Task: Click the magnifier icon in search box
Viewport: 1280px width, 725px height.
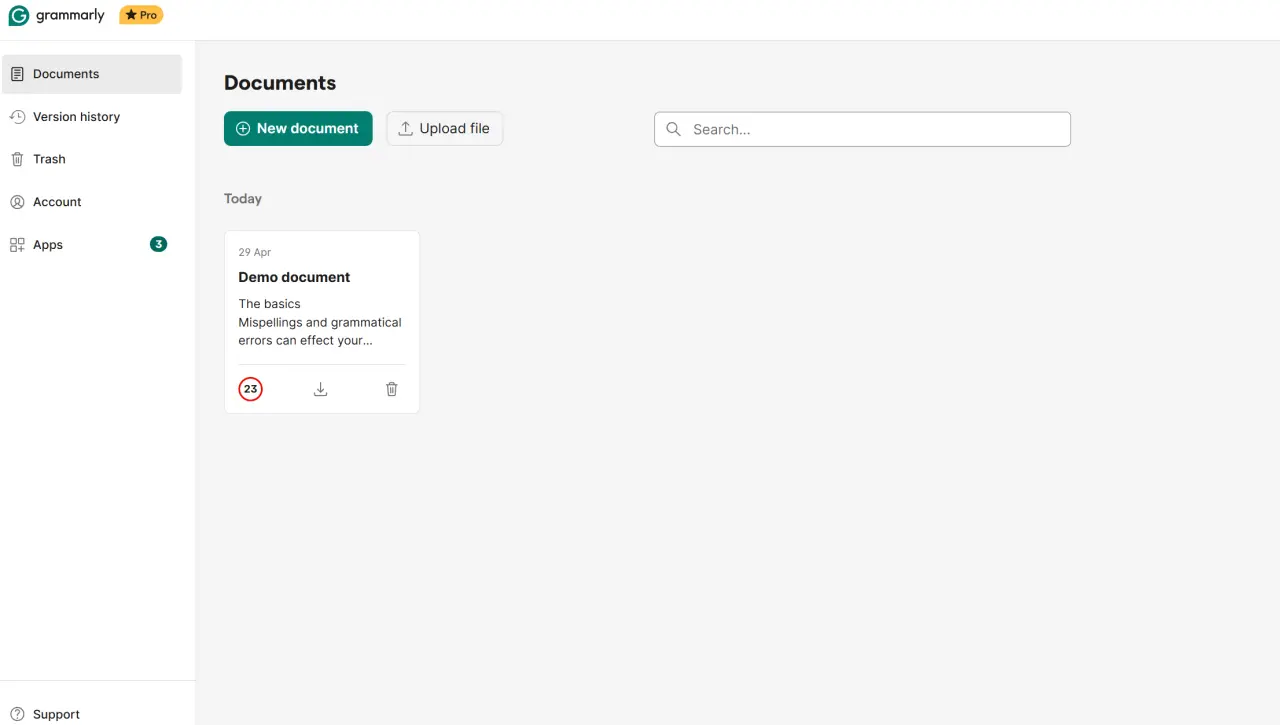Action: point(674,129)
